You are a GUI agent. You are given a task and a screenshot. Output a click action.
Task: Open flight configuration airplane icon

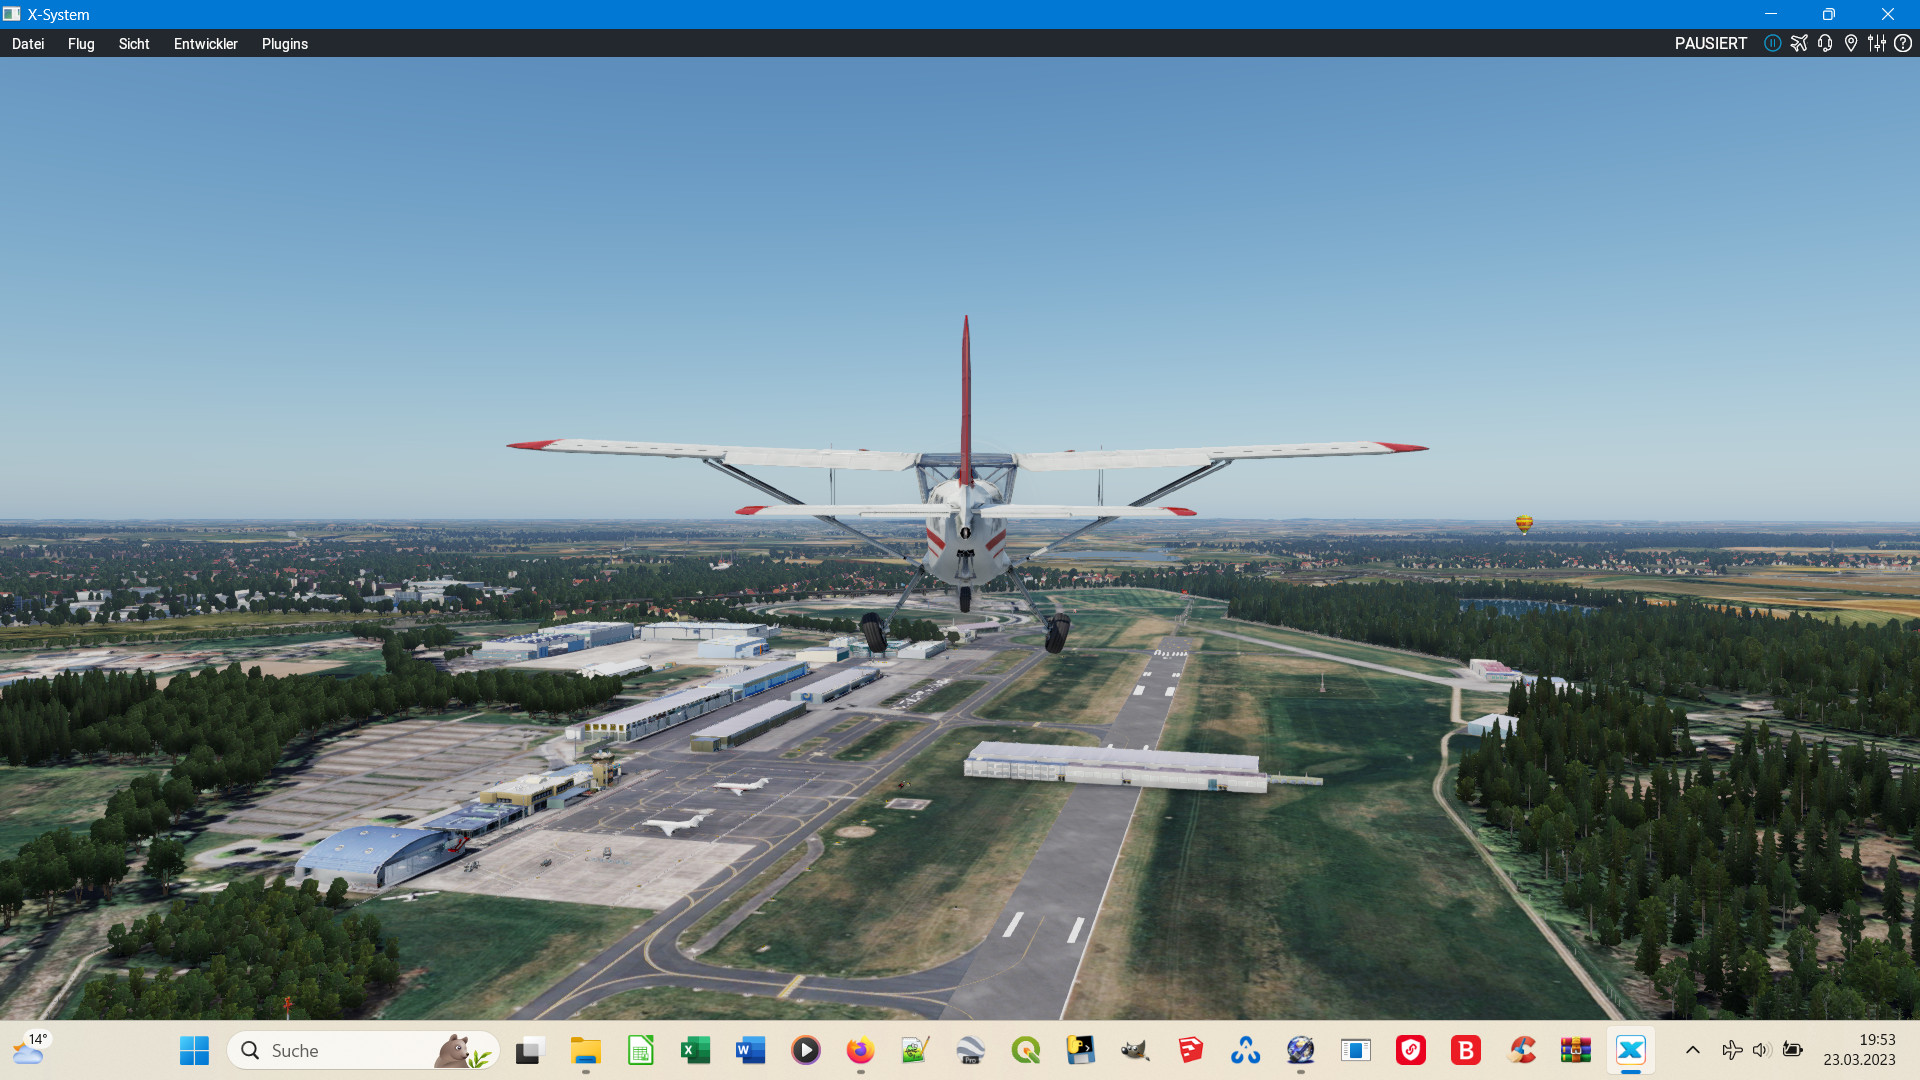[1799, 43]
